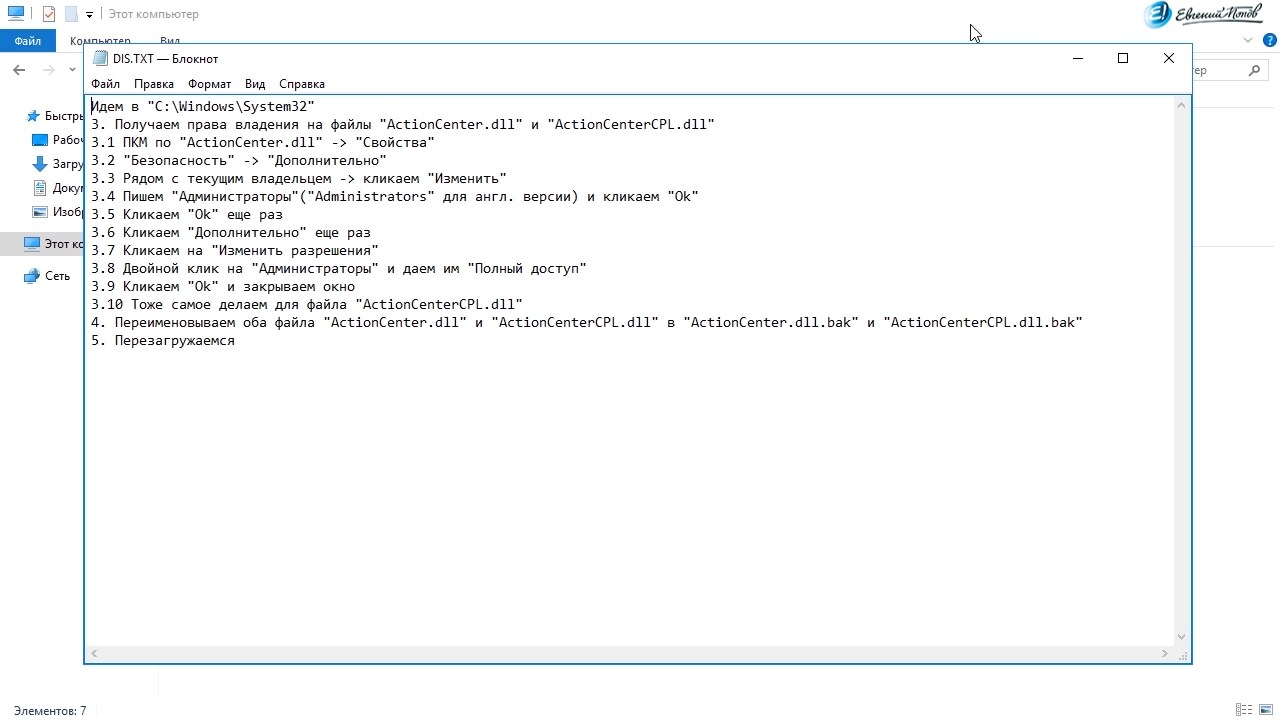The width and height of the screenshot is (1280, 720).
Task: Click the Notepad horizontal scrollbar left arrow
Action: pyautogui.click(x=94, y=654)
